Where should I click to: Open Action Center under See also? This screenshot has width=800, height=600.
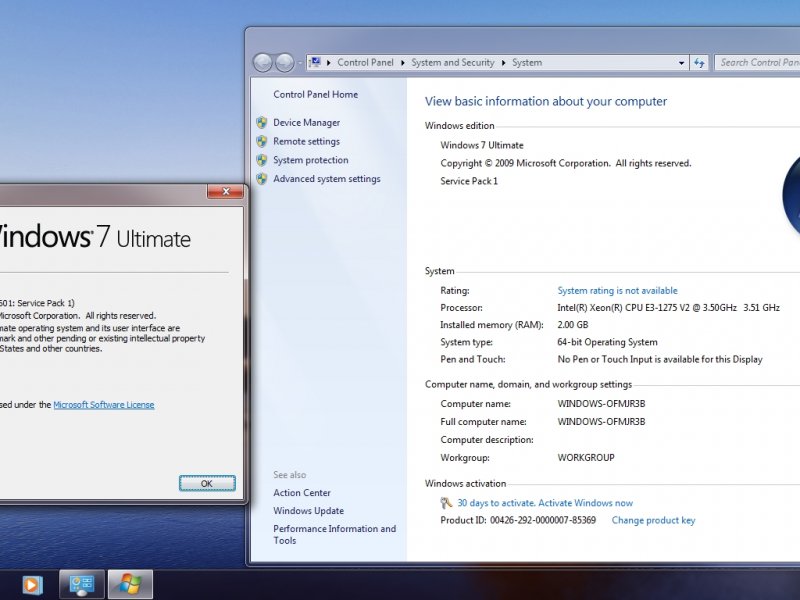click(x=302, y=493)
